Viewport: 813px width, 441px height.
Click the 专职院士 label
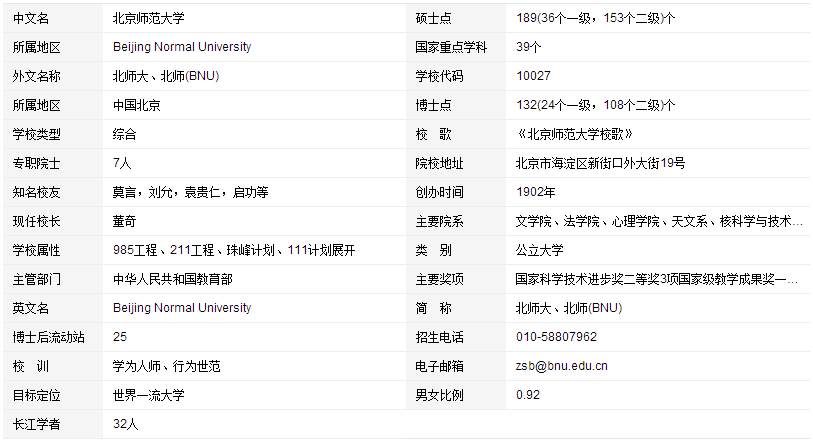tap(37, 163)
